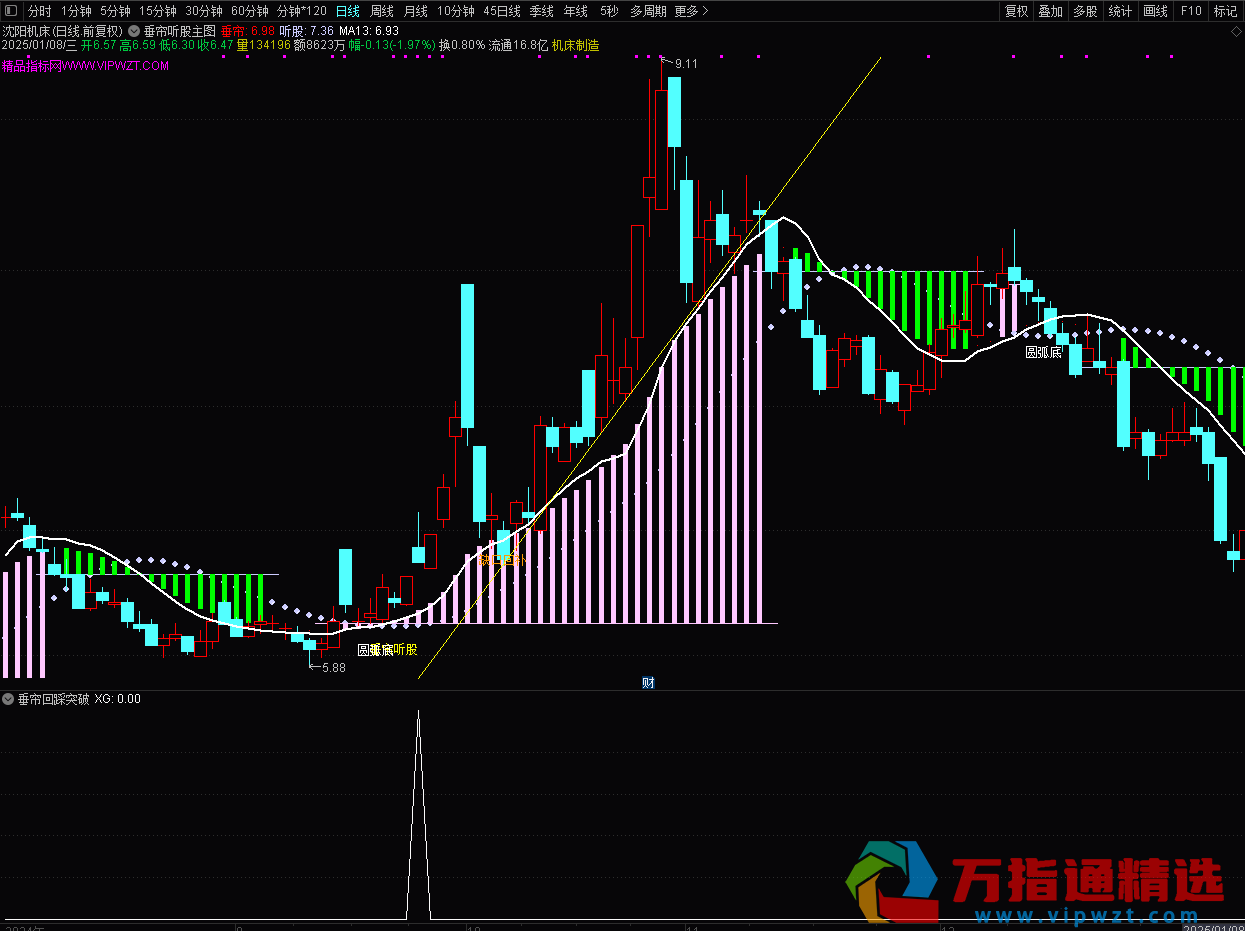Select the 日线 daily period tab
The width and height of the screenshot is (1245, 931).
348,11
